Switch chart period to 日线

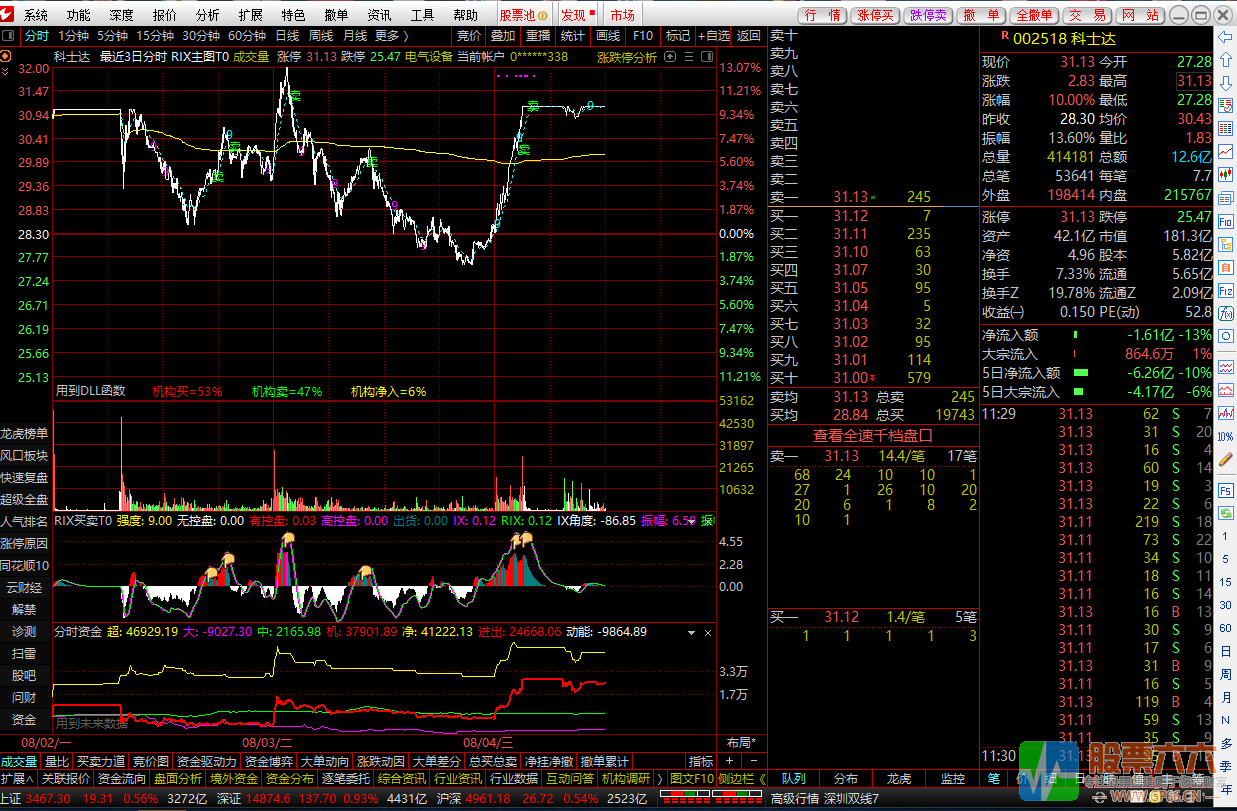pyautogui.click(x=287, y=36)
